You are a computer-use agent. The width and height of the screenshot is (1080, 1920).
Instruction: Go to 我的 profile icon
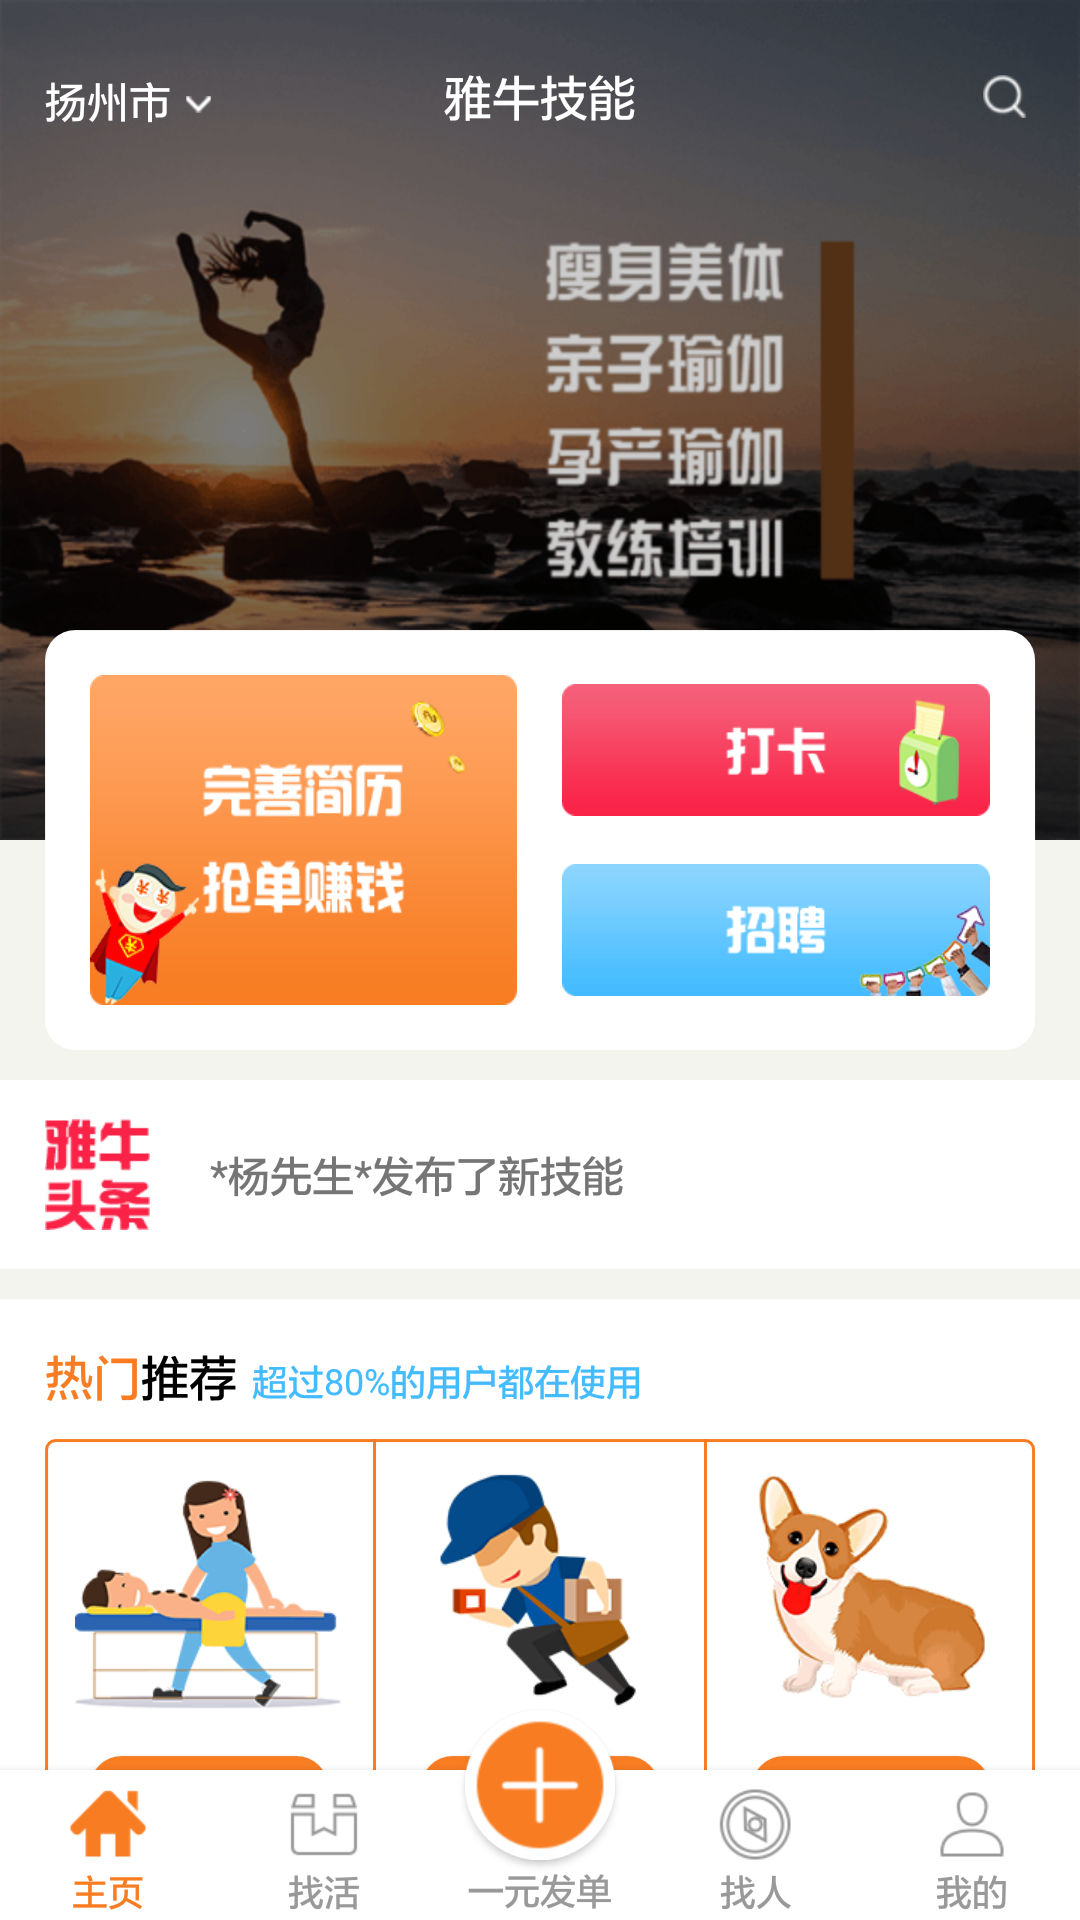click(x=971, y=1824)
